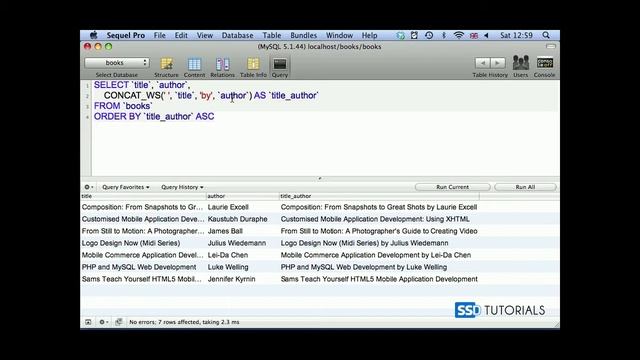Click the editor/results split handle

click(x=320, y=178)
